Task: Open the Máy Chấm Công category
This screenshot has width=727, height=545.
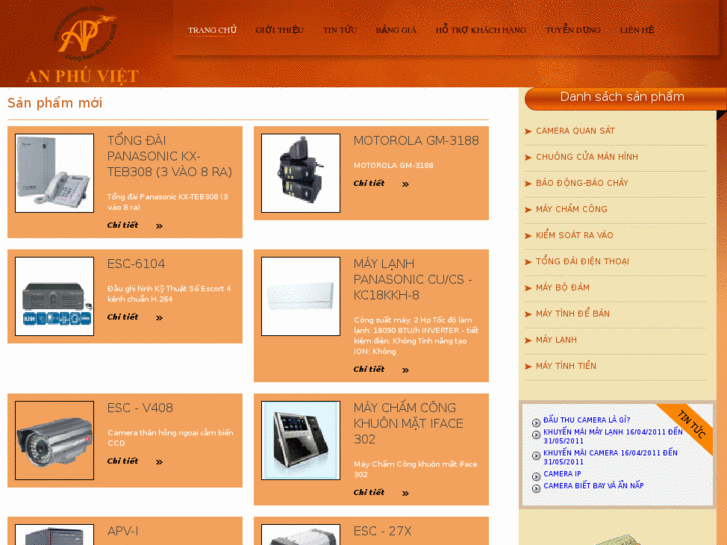Action: (x=571, y=209)
